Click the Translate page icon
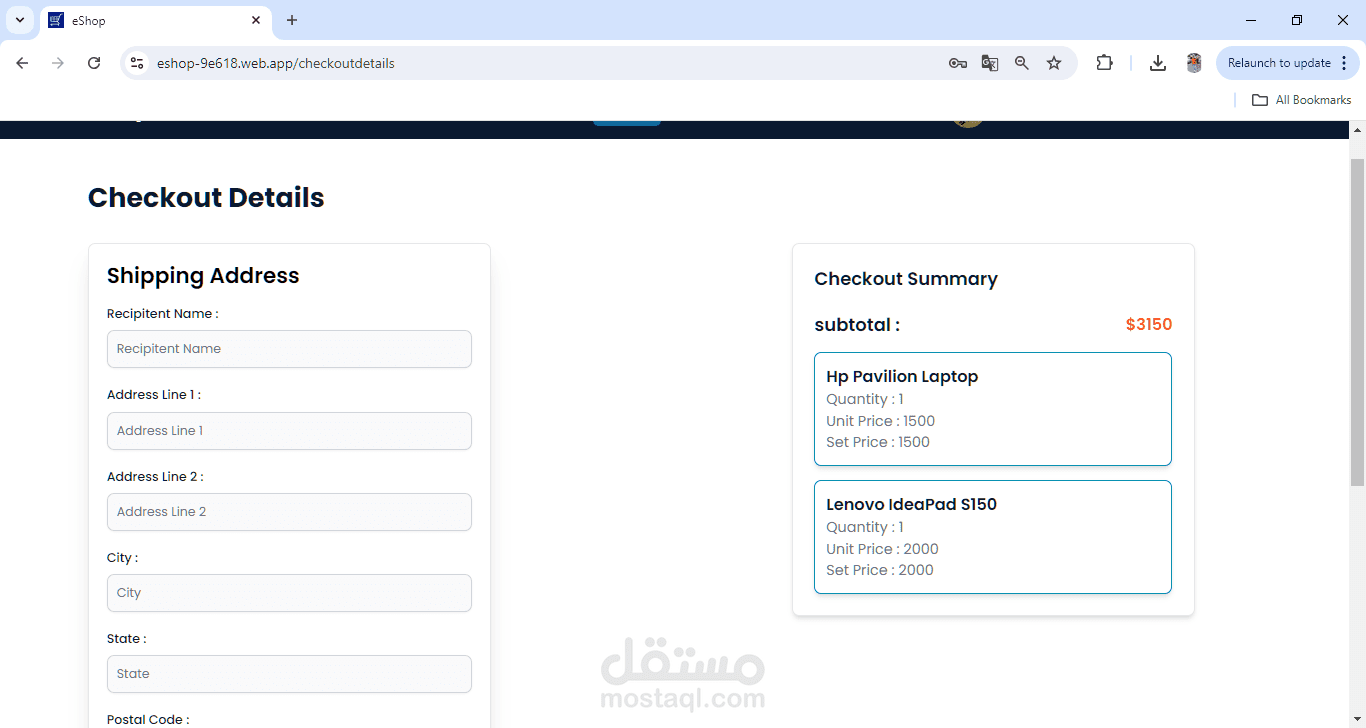This screenshot has height=728, width=1366. pyautogui.click(x=990, y=63)
